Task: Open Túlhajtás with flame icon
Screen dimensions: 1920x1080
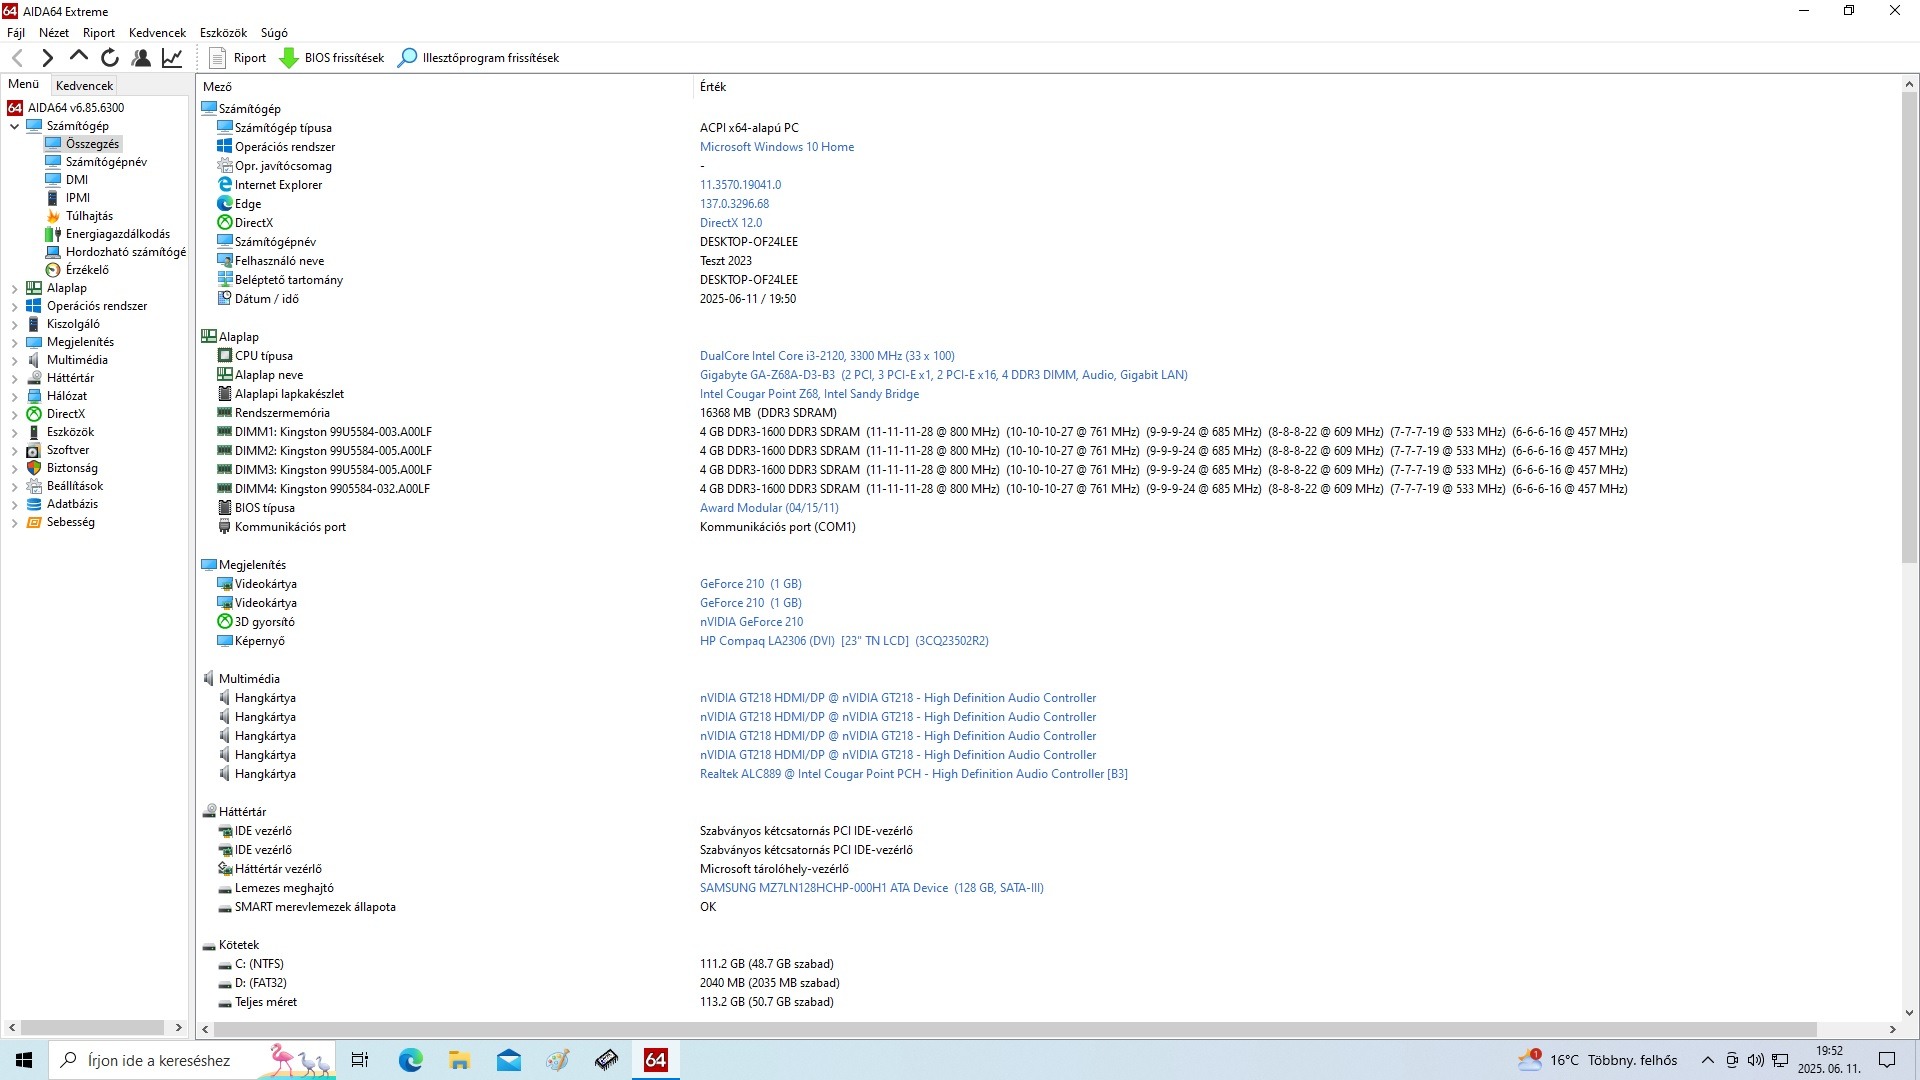Action: tap(89, 216)
